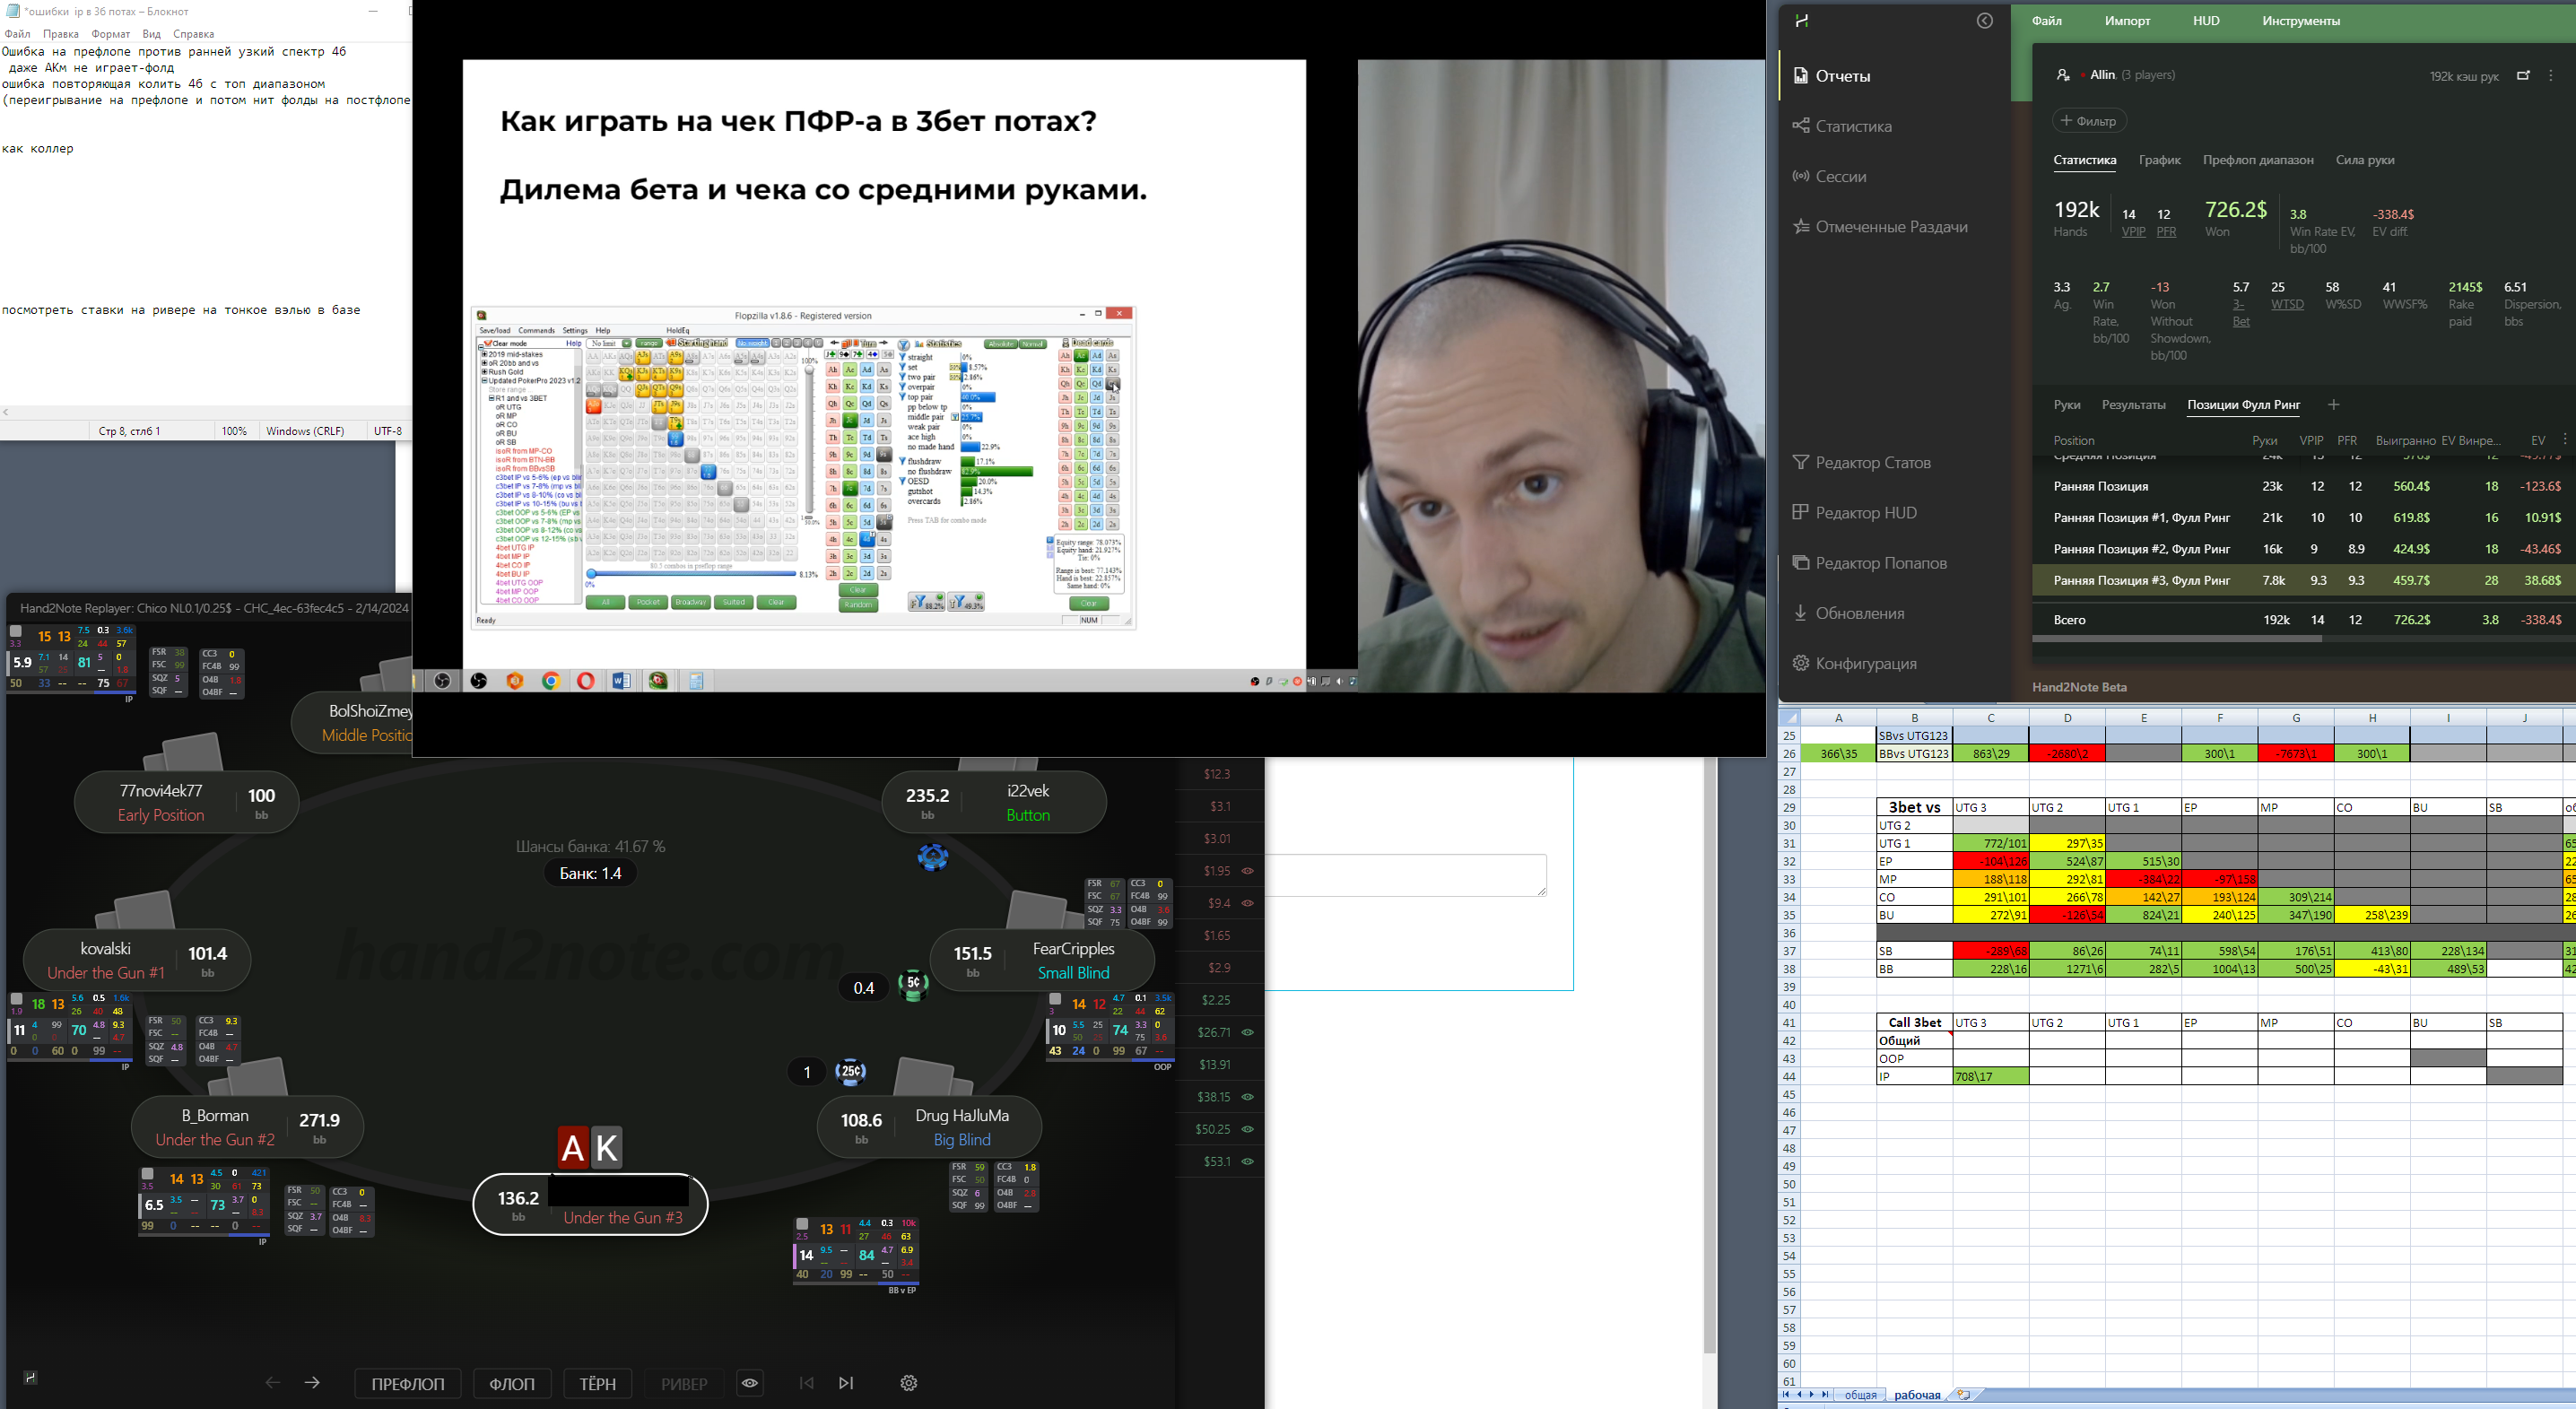The height and width of the screenshot is (1409, 2576).
Task: Click the player selection icon beside Allin
Action: (x=2062, y=75)
